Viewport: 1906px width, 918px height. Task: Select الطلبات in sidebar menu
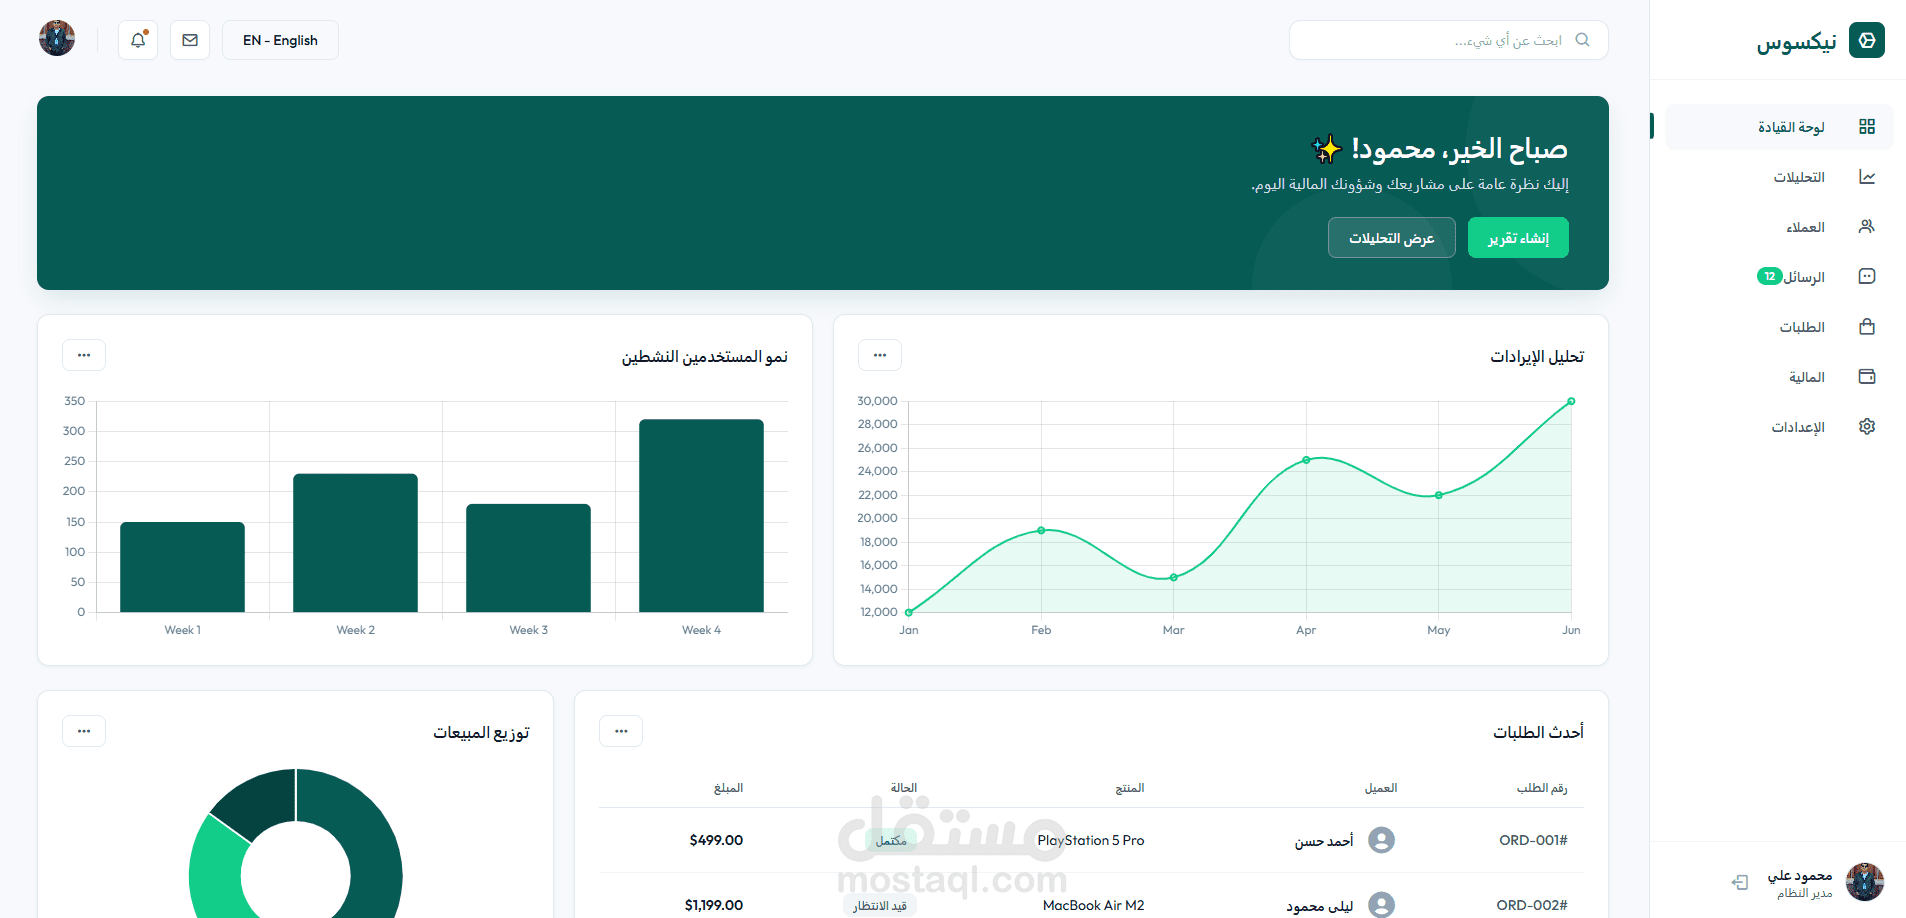point(1780,327)
